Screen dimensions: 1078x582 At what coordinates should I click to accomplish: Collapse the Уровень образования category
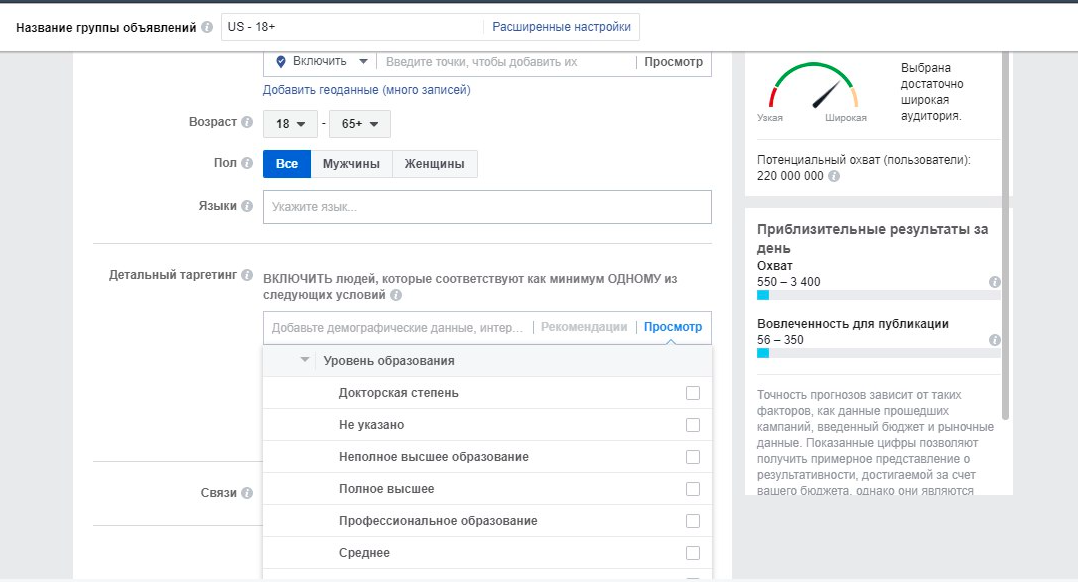pos(305,360)
